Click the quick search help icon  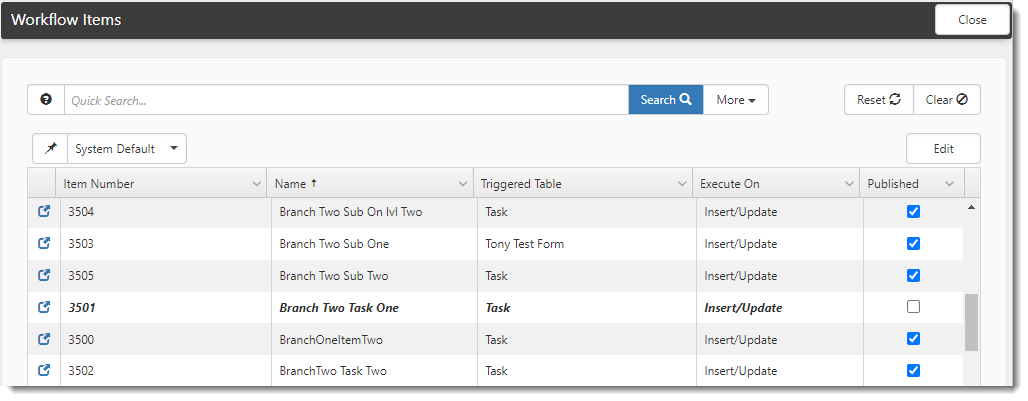point(46,100)
